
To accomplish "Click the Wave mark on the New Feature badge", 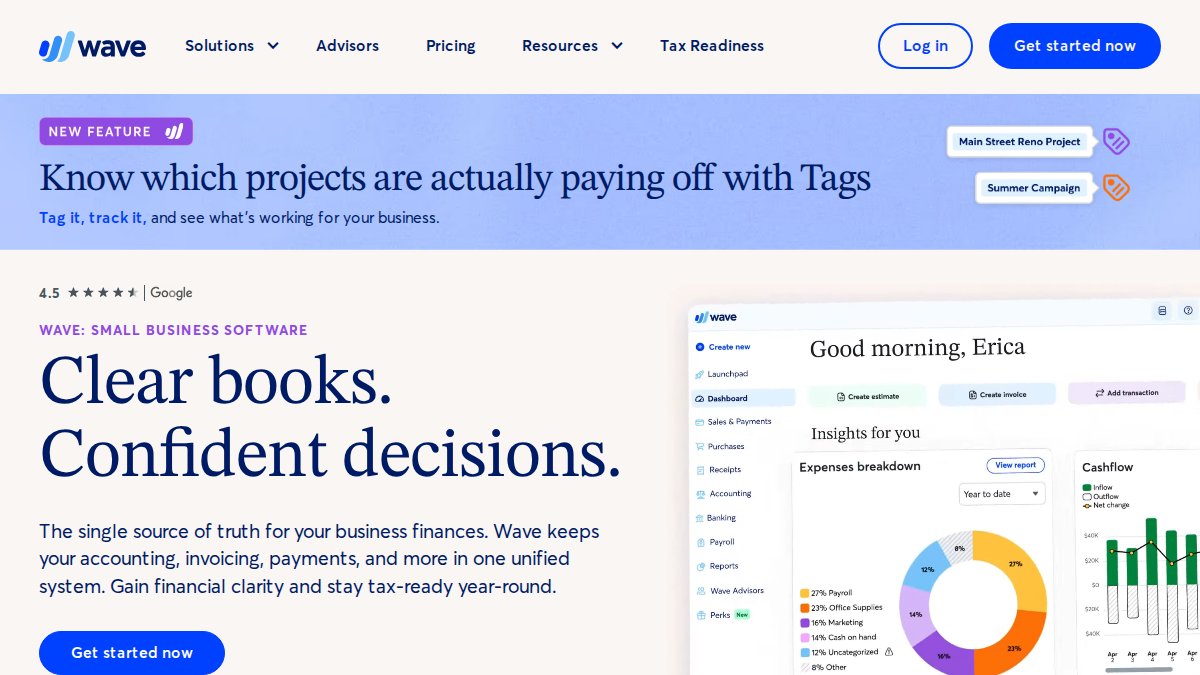I will point(174,131).
